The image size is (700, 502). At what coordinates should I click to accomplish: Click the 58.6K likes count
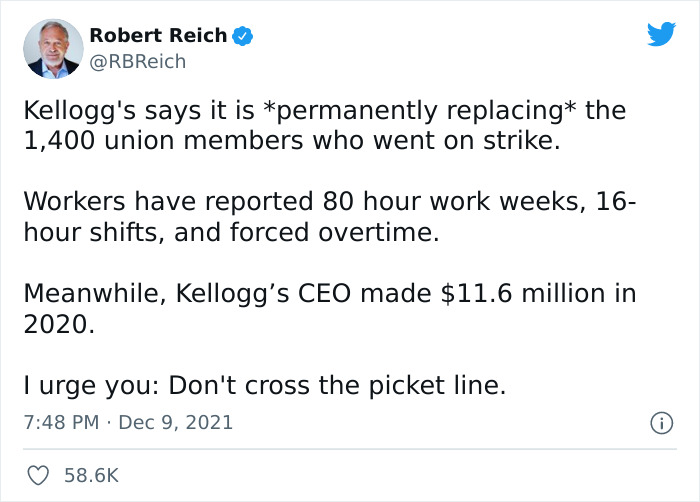point(91,475)
